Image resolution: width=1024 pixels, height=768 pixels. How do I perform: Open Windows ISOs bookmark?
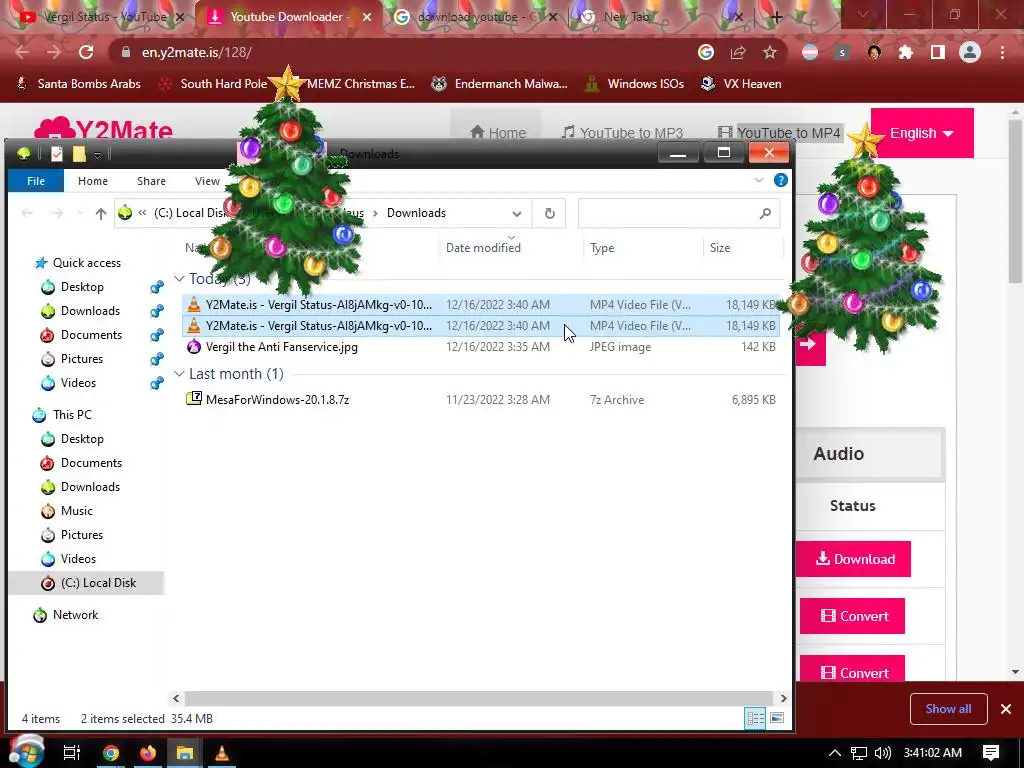click(x=635, y=84)
